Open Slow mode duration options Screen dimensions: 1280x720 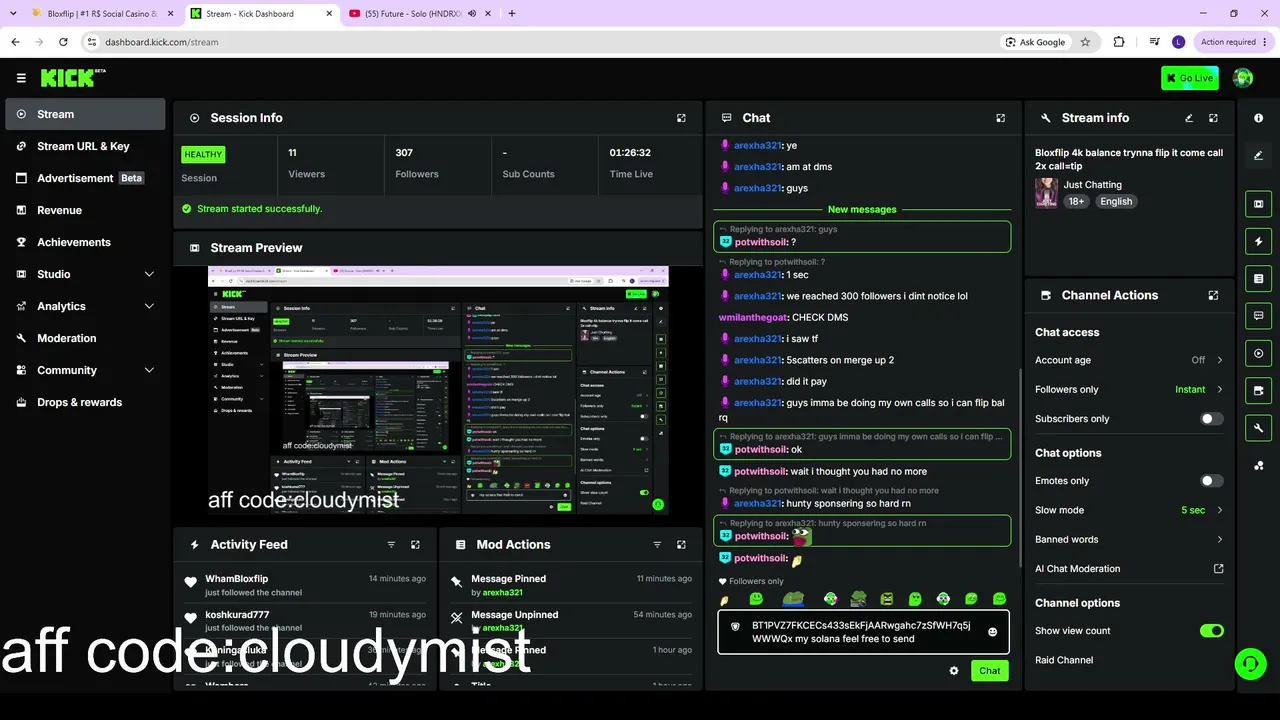[1129, 510]
